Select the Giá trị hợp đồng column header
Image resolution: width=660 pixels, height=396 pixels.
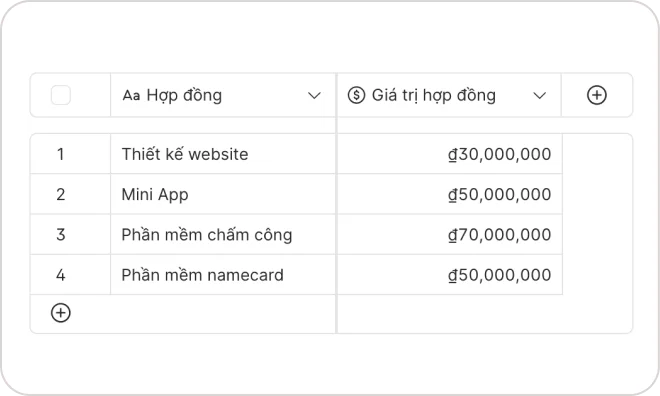pos(449,95)
